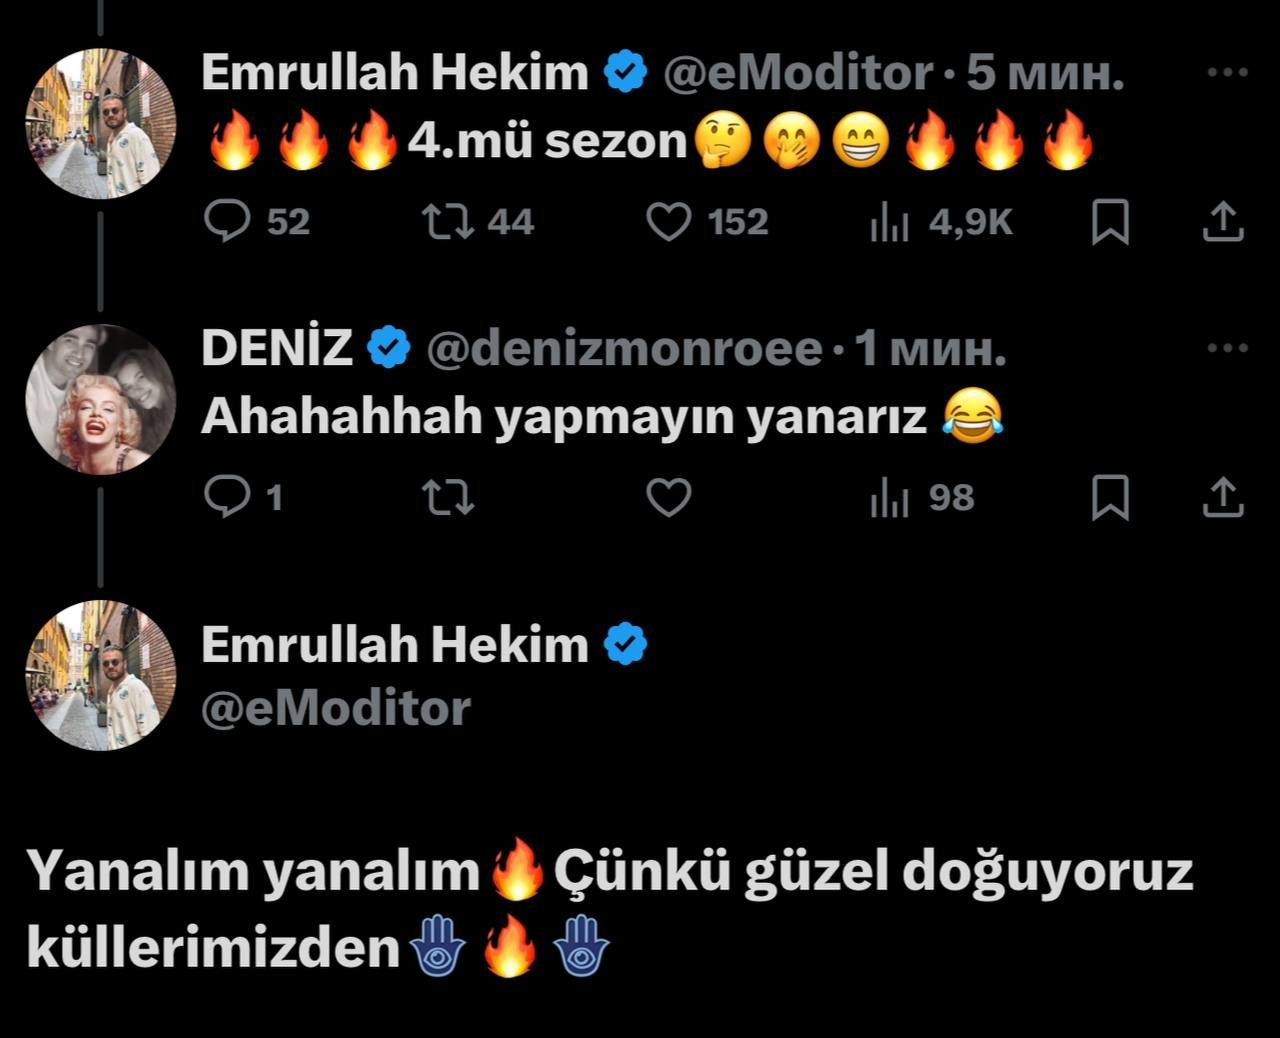Like DENİZ's 'Ahahahhah' reply
1280x1038 pixels.
click(x=668, y=497)
